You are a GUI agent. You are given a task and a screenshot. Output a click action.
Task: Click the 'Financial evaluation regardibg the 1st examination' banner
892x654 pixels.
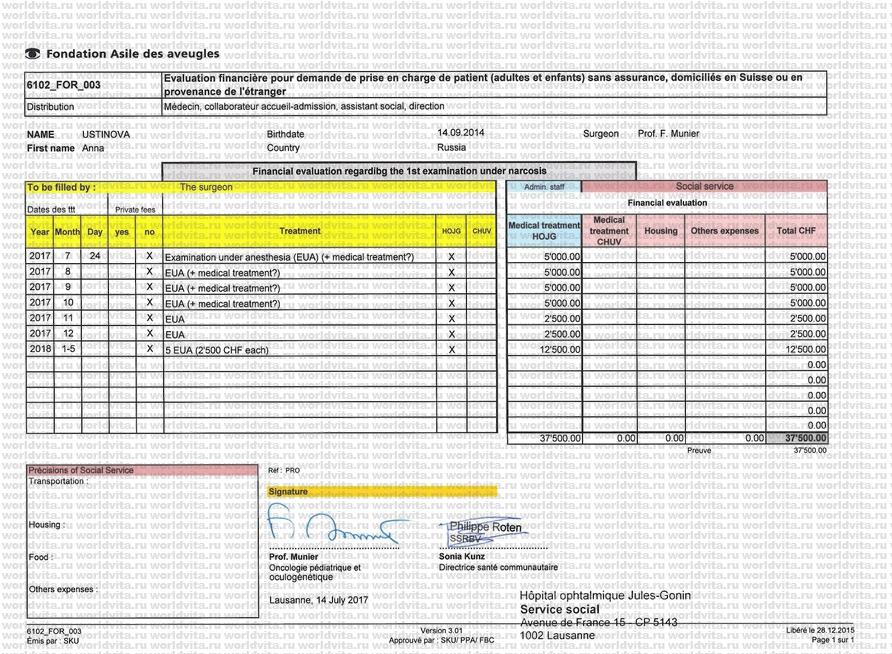(399, 171)
